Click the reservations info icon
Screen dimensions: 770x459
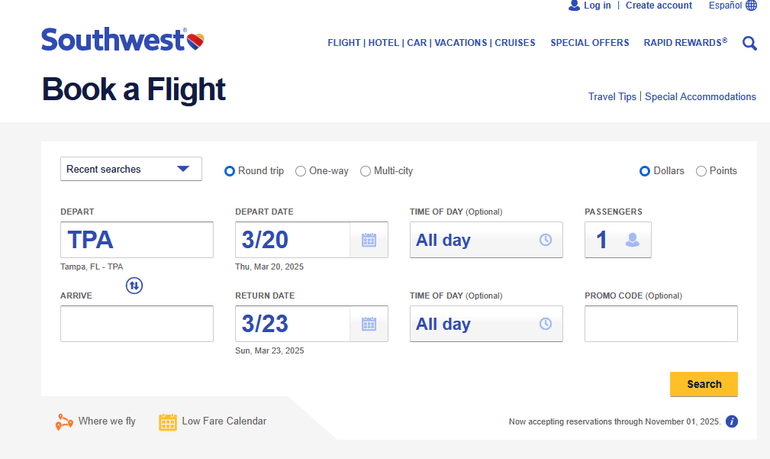click(x=732, y=422)
